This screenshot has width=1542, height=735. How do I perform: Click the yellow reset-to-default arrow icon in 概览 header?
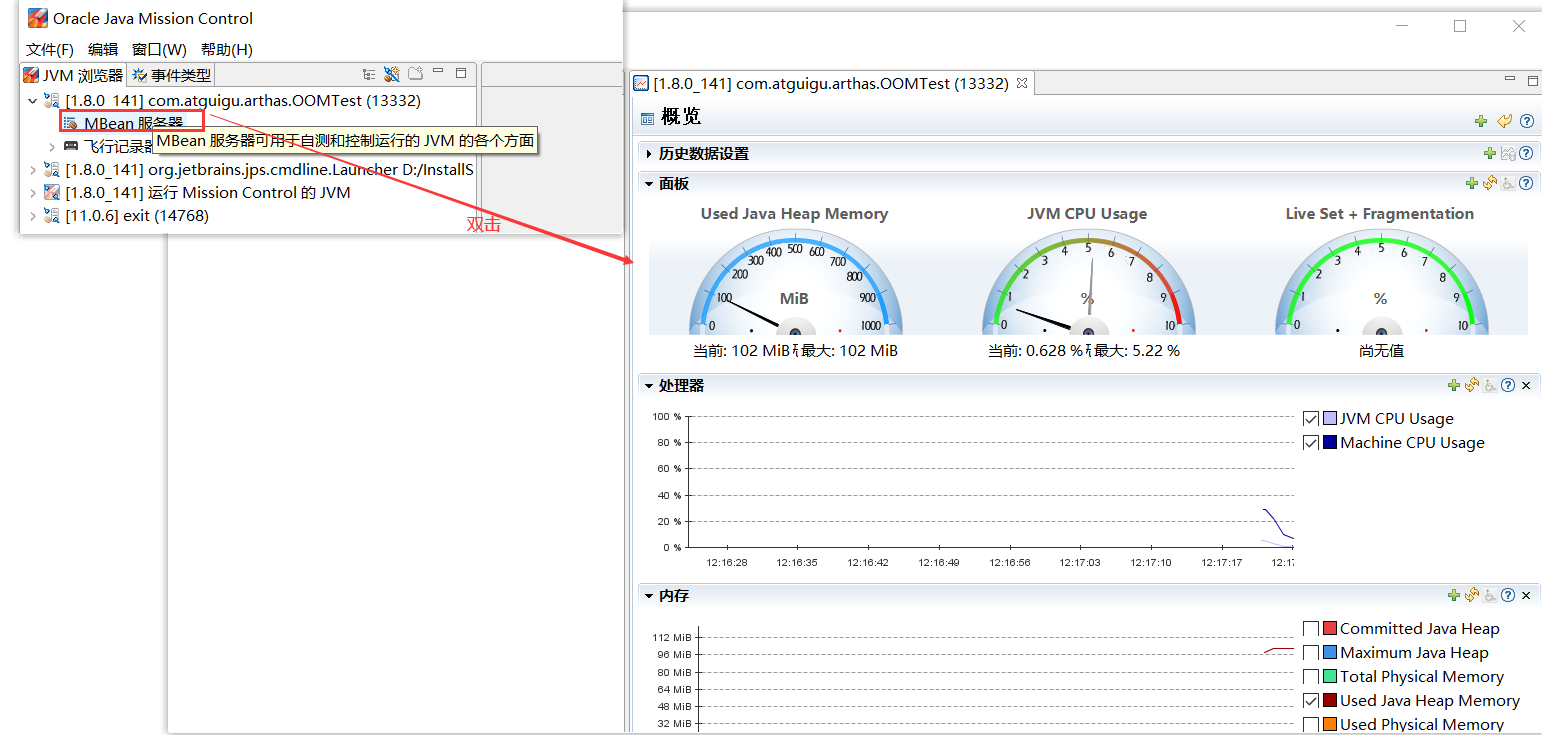tap(1504, 121)
